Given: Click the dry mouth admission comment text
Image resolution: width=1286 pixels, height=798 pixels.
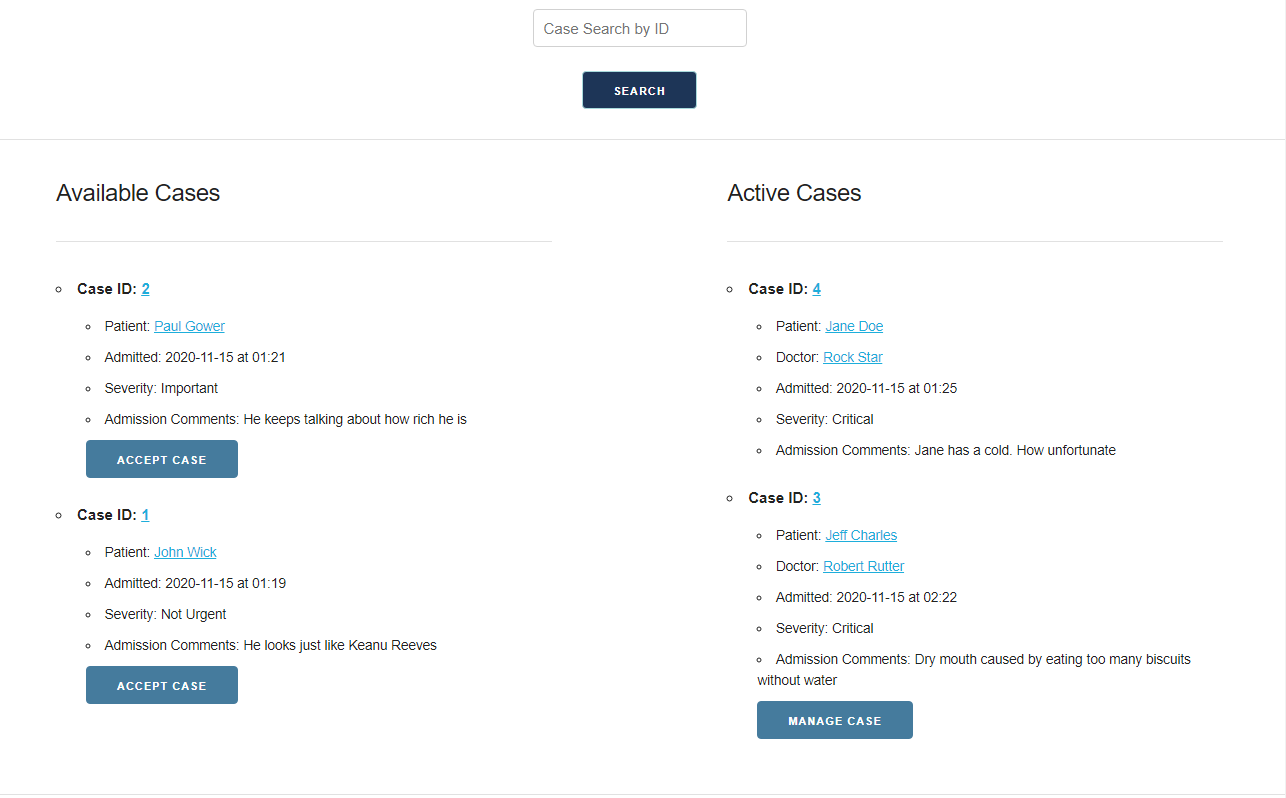Looking at the screenshot, I should tap(1050, 659).
